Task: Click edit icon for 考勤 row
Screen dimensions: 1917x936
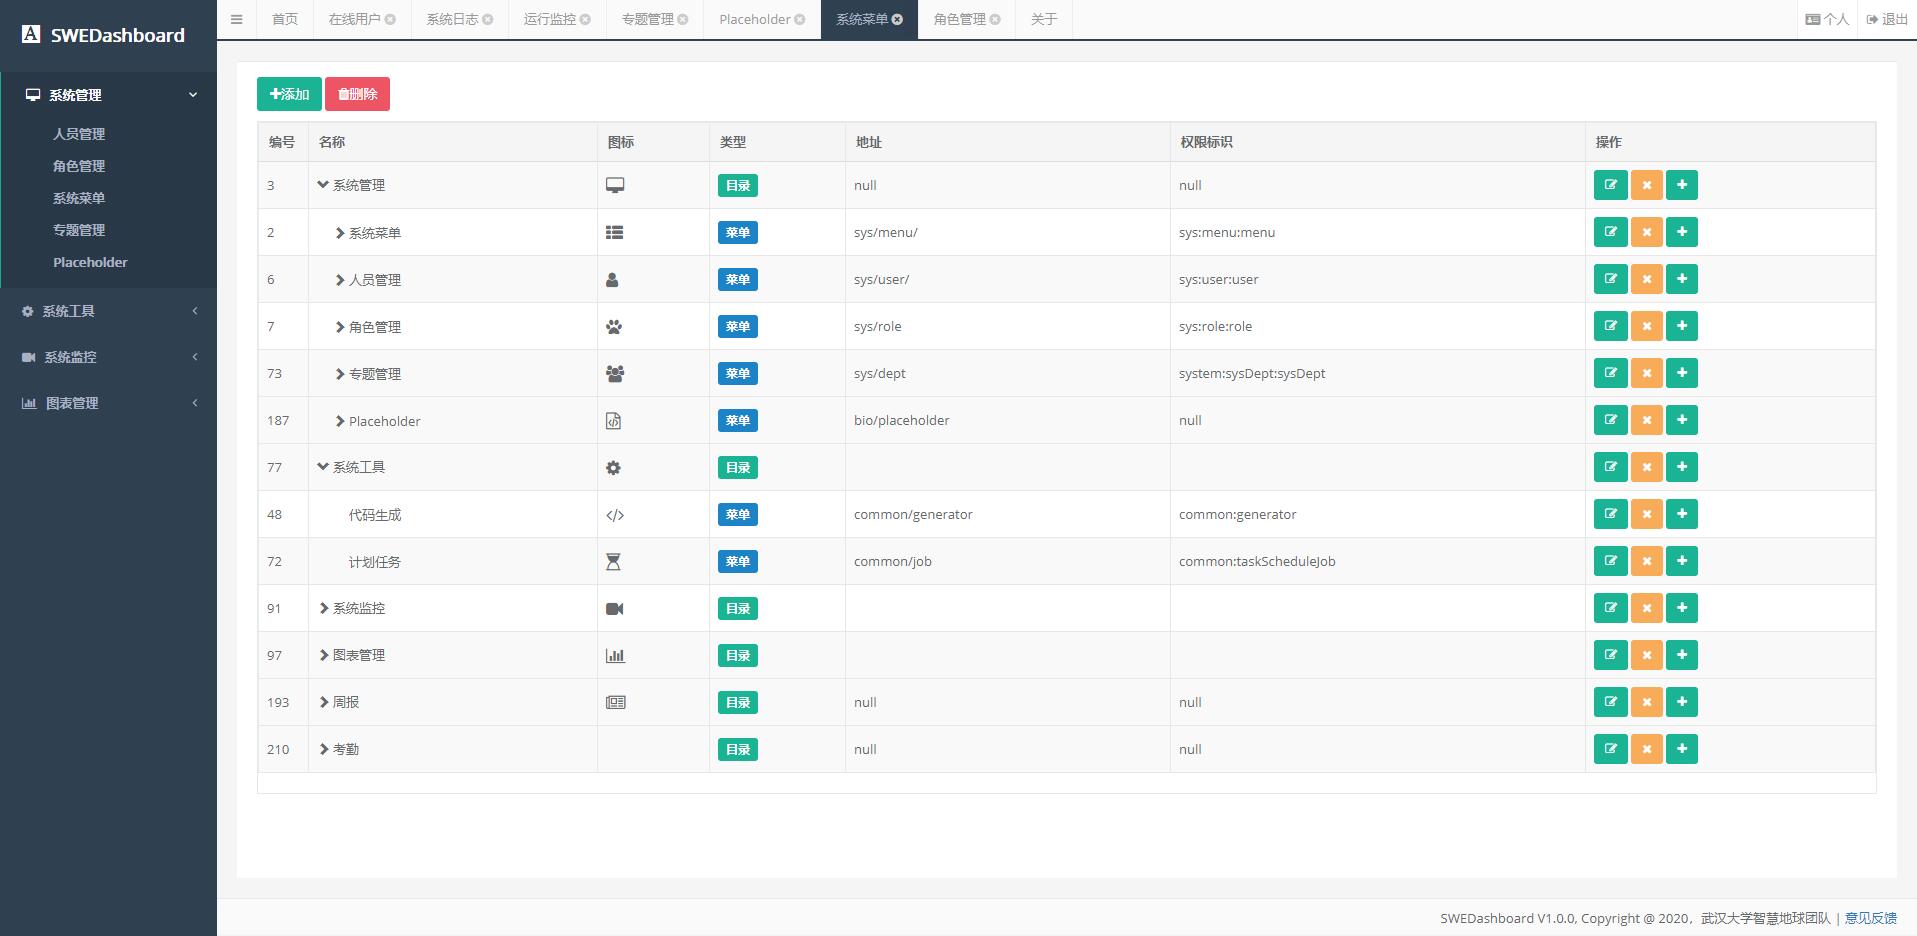Action: tap(1610, 749)
